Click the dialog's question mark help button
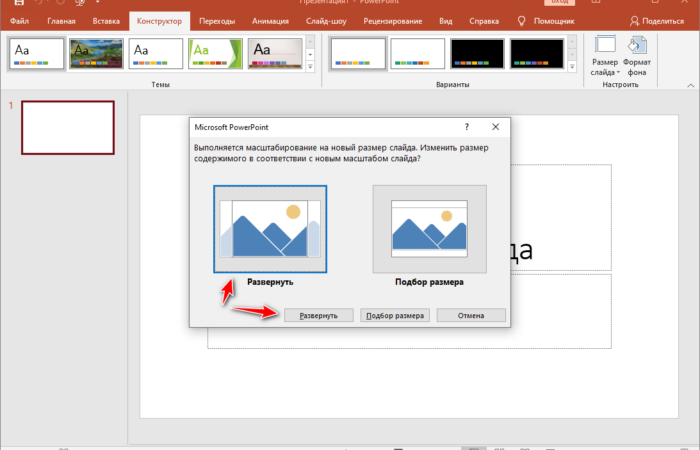 (467, 128)
